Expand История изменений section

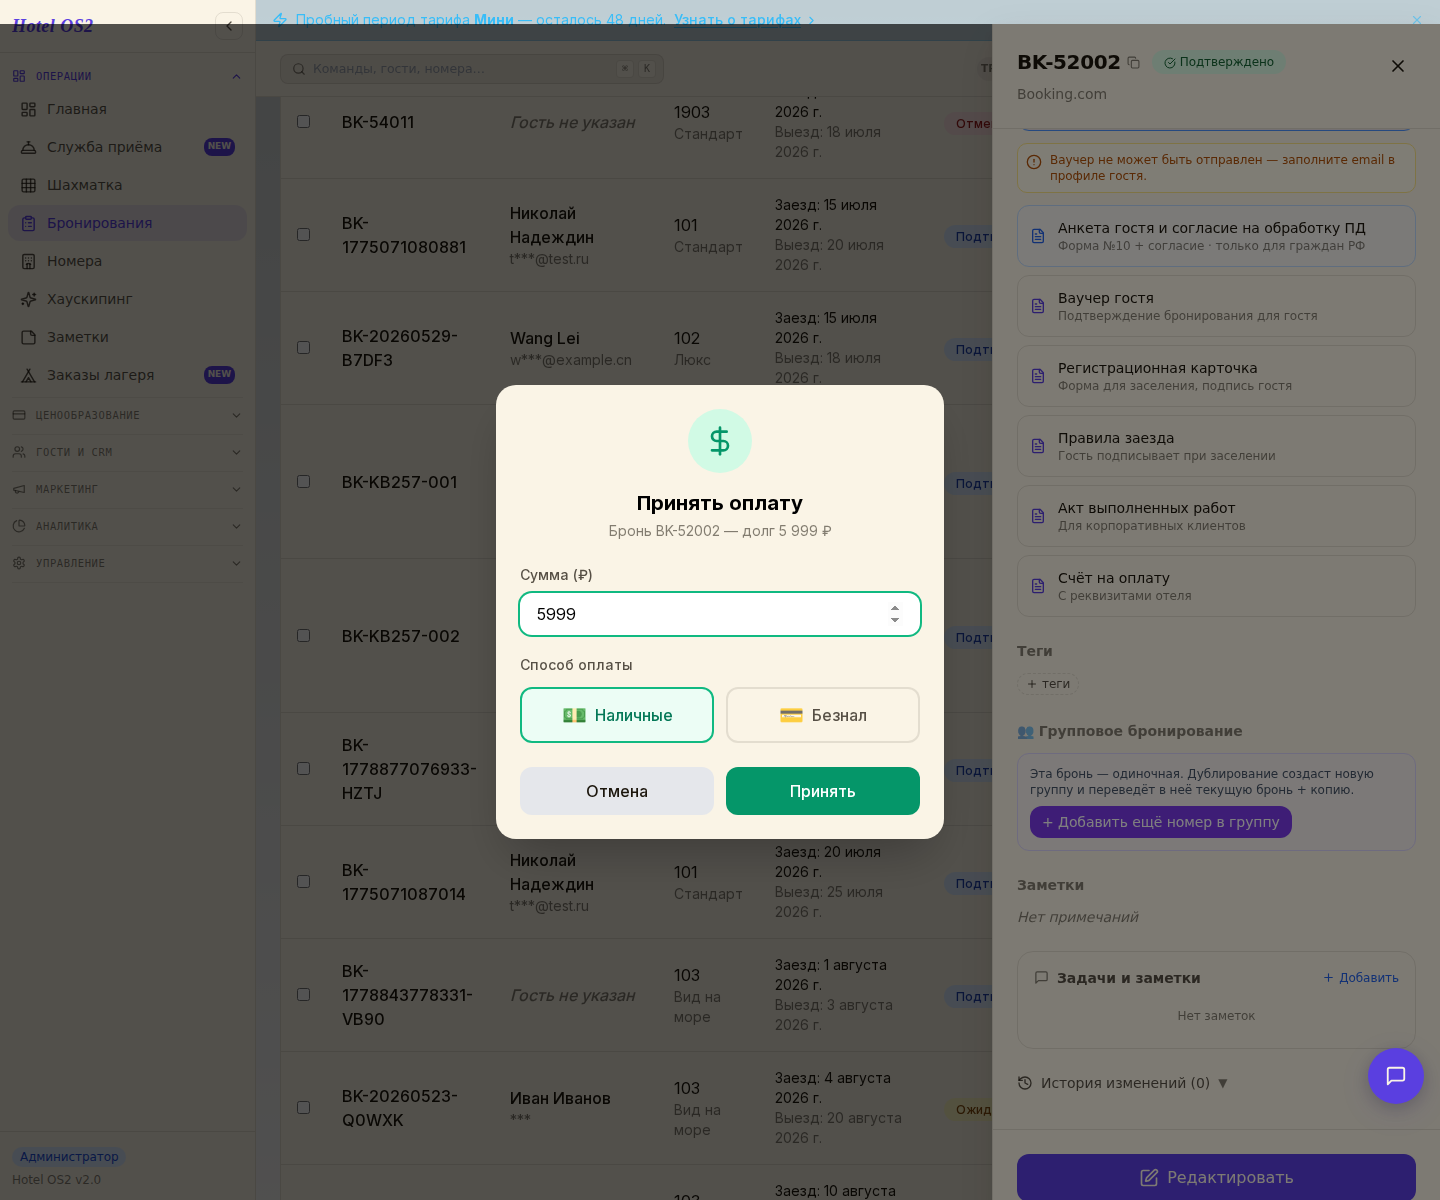1123,1083
